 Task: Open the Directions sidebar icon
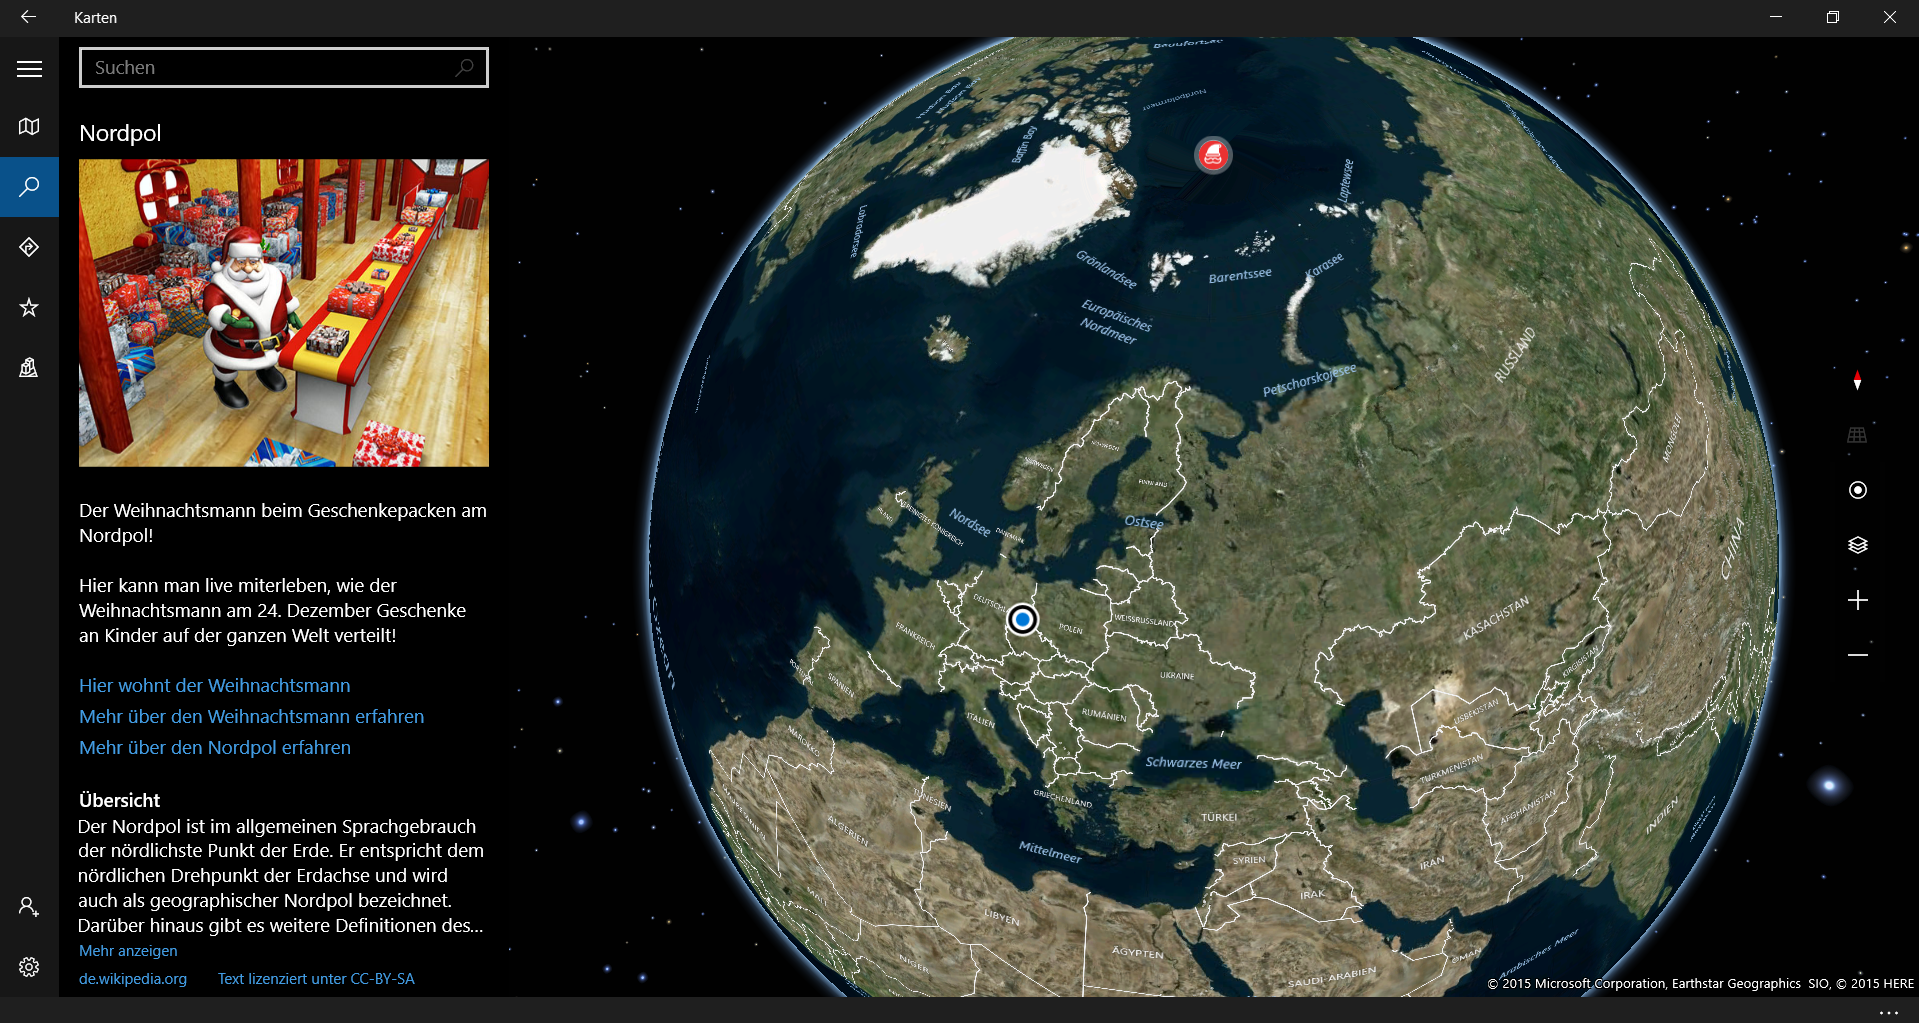(x=29, y=247)
